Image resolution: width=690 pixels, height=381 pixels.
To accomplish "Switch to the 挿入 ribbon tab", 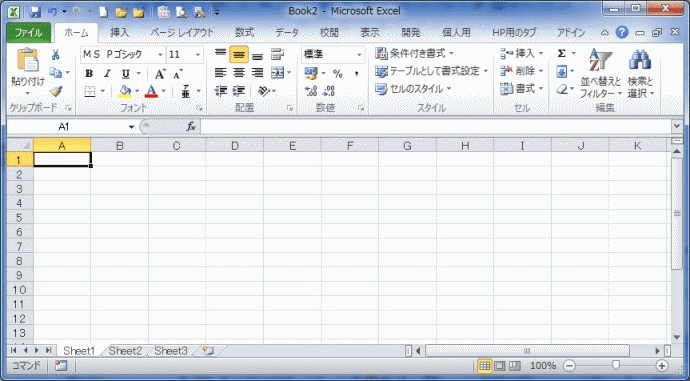I will (x=120, y=33).
